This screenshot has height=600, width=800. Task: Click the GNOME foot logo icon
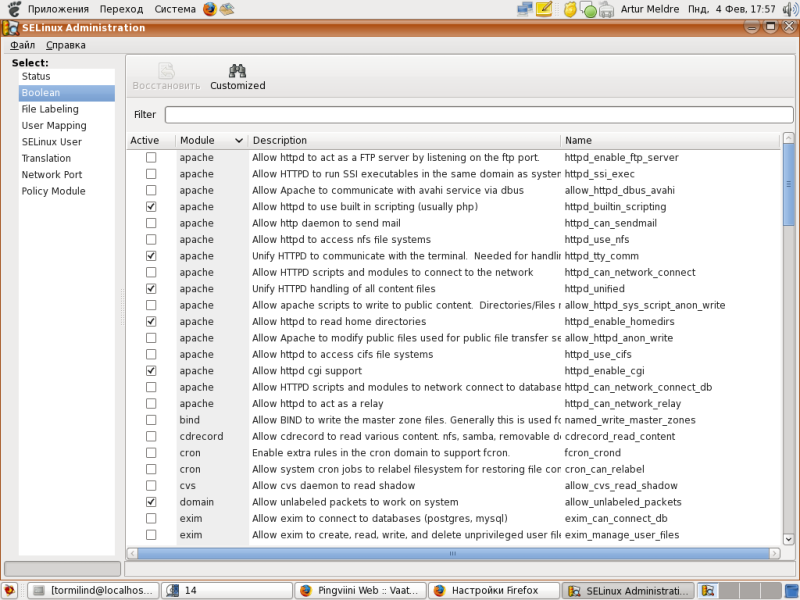[14, 9]
